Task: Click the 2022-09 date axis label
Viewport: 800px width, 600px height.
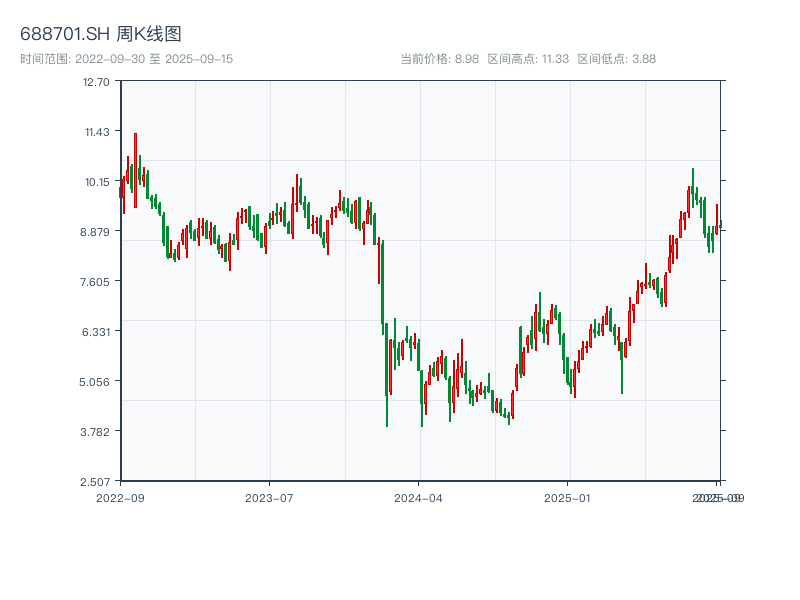Action: (120, 497)
